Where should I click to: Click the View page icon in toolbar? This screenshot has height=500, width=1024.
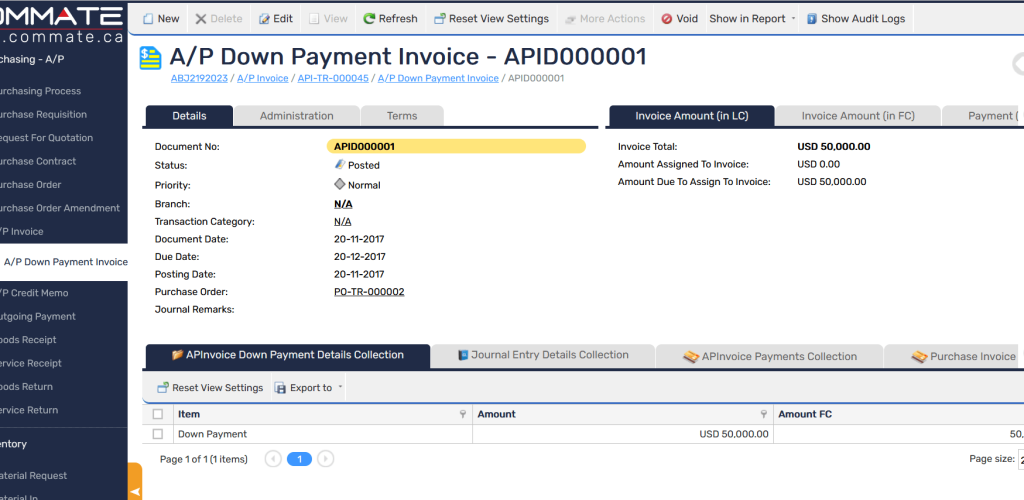(314, 19)
